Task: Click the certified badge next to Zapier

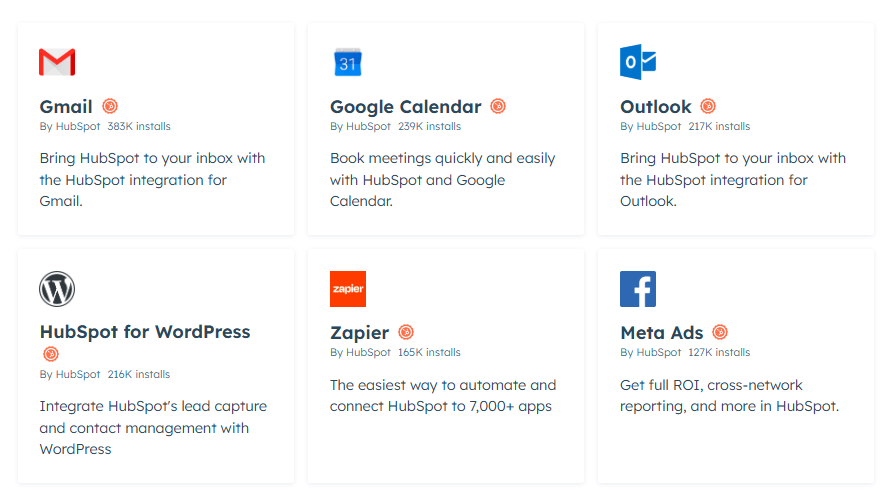Action: click(406, 333)
